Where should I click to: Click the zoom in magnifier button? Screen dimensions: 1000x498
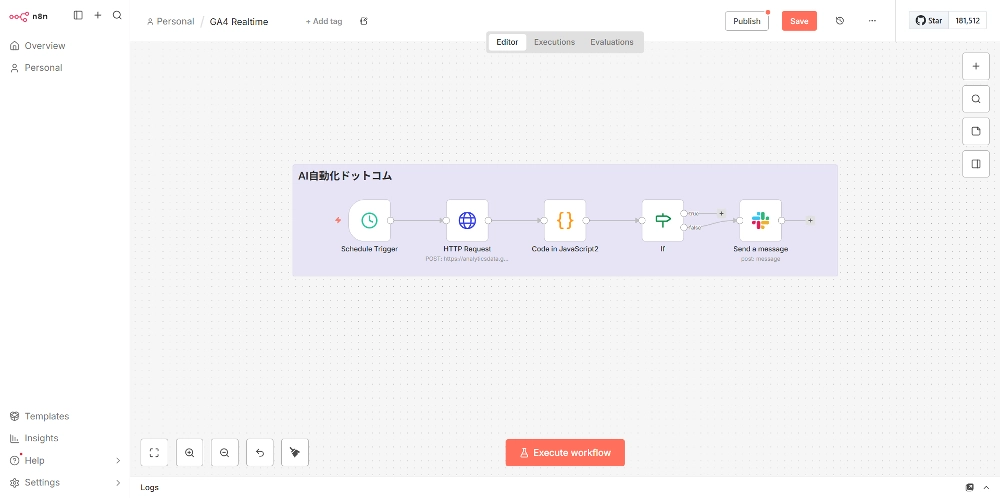tap(190, 453)
